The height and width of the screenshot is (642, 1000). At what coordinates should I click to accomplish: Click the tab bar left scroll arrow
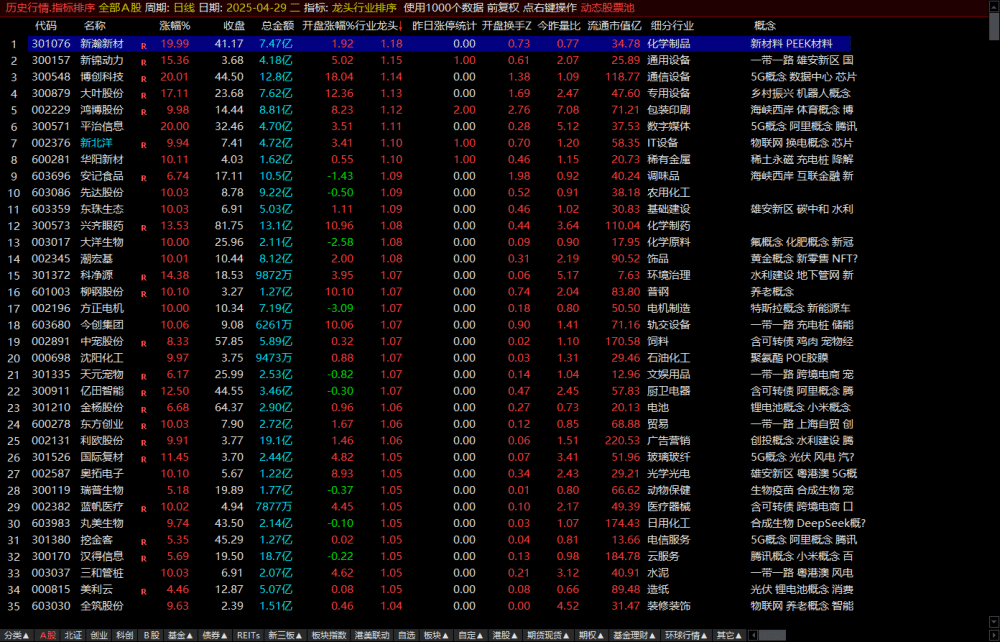753,636
